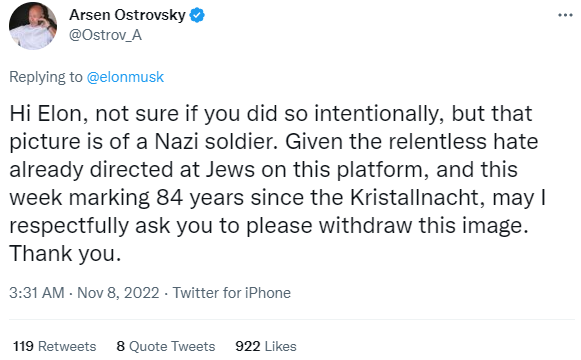Image resolution: width=581 pixels, height=360 pixels.
Task: Open Arsen Ostrovsky's profile picture
Action: [x=33, y=26]
